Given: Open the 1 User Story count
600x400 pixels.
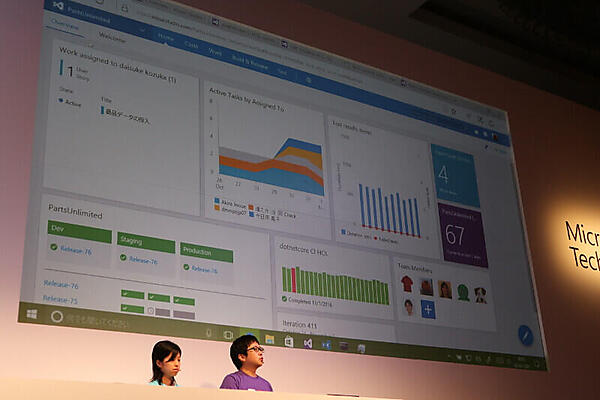Looking at the screenshot, I should pos(70,71).
